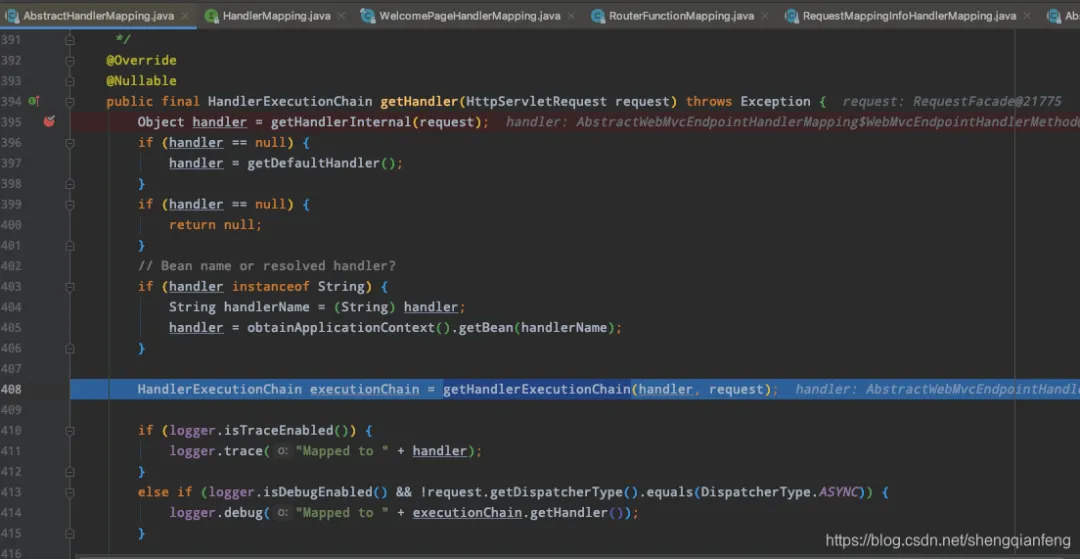The height and width of the screenshot is (559, 1080).
Task: Fold the if block starting at line 396
Action: pos(70,143)
